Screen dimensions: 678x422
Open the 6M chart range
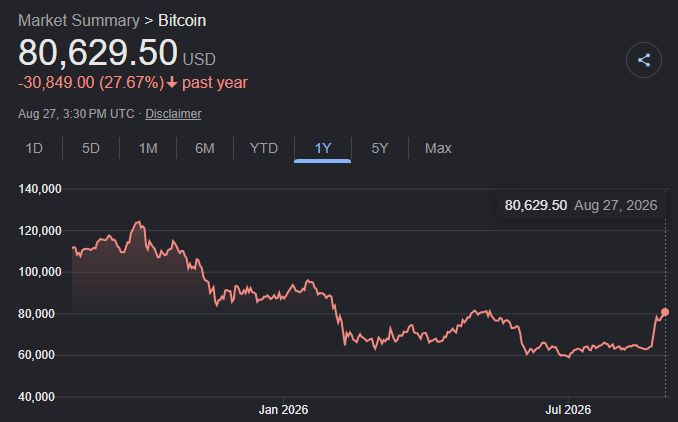(x=205, y=148)
